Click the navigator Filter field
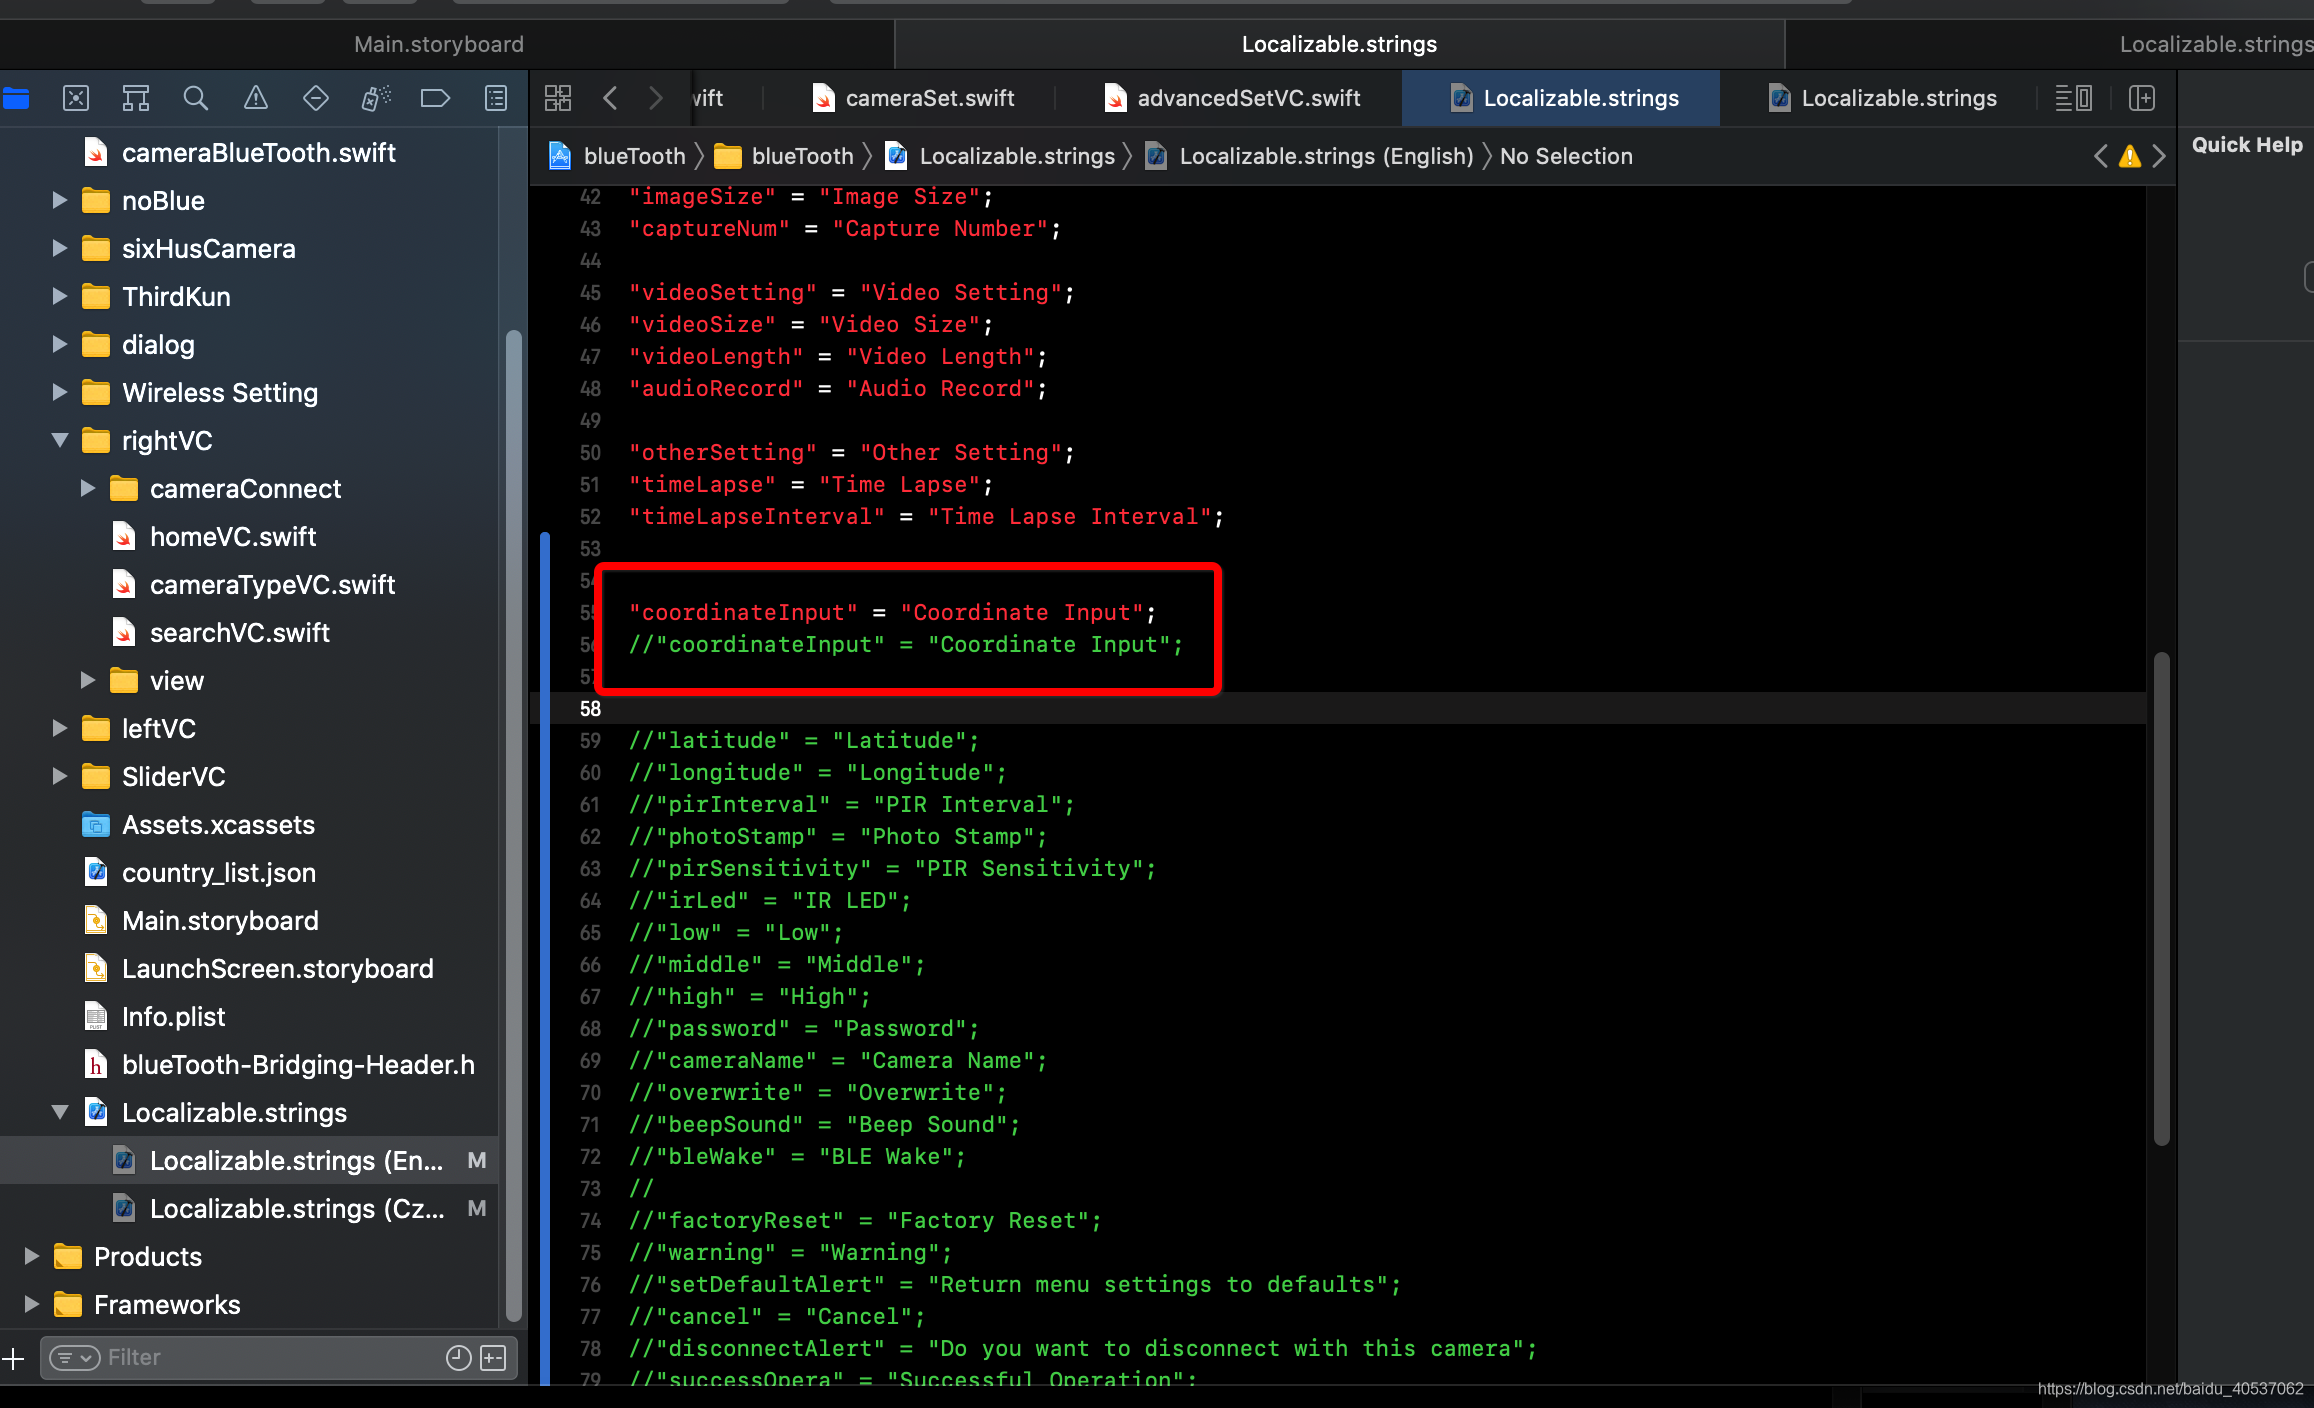 pos(270,1358)
